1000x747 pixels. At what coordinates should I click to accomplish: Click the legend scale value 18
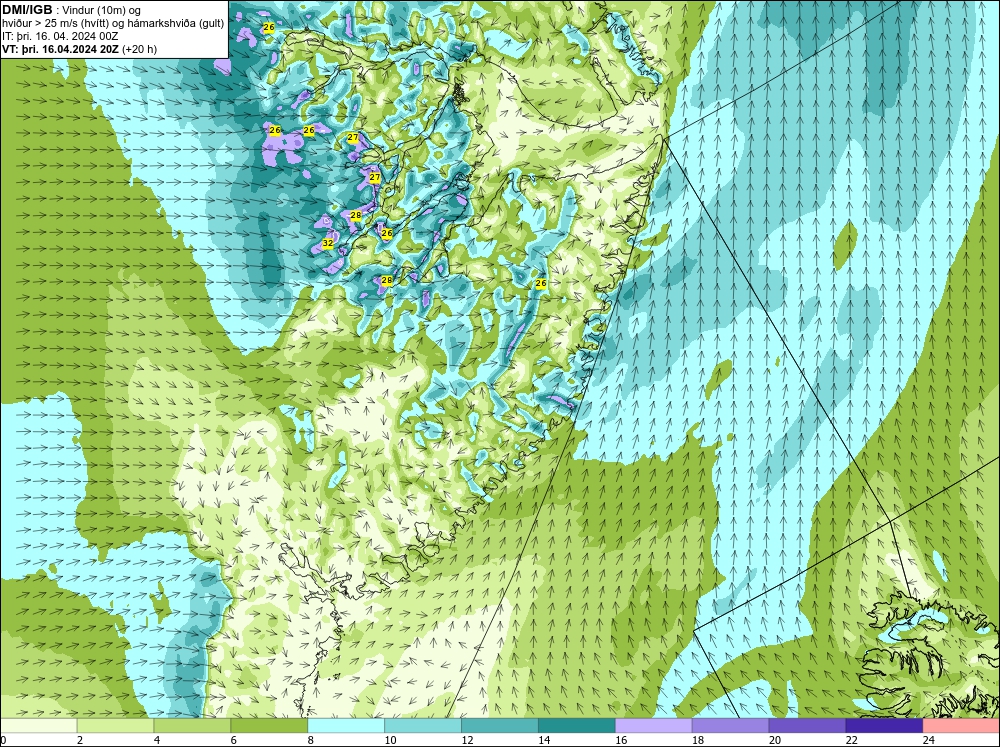pyautogui.click(x=698, y=740)
